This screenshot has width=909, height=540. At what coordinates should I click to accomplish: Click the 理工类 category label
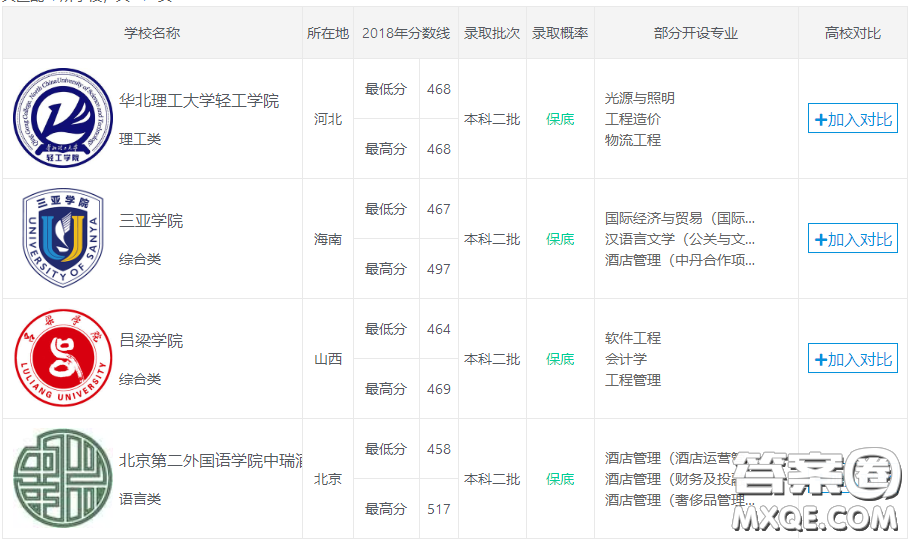click(140, 139)
